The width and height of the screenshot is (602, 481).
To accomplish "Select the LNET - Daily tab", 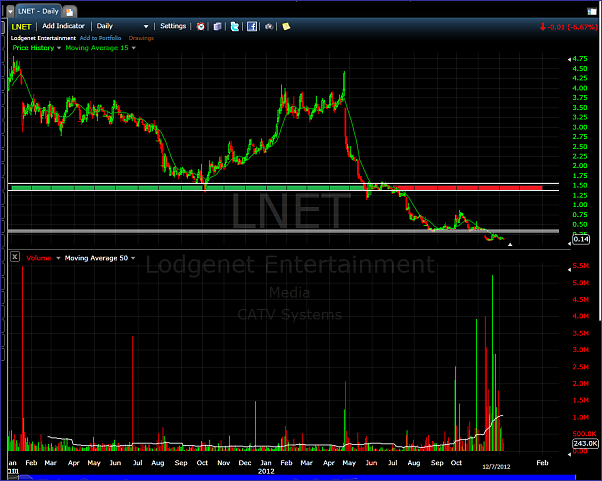I will (38, 12).
